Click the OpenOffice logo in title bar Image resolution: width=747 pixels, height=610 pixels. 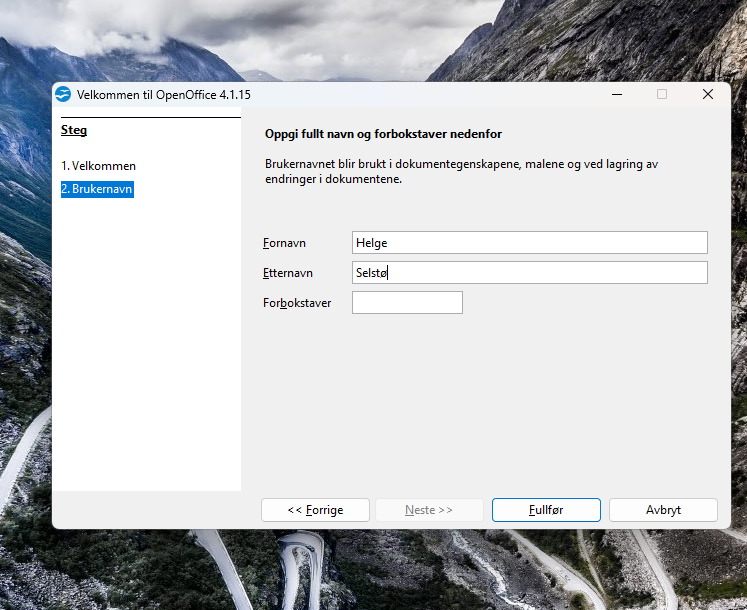(64, 94)
